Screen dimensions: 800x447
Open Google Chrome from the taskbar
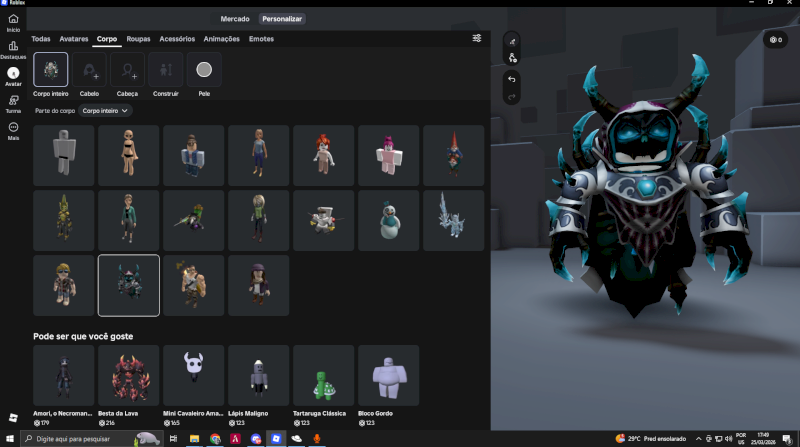pyautogui.click(x=215, y=439)
